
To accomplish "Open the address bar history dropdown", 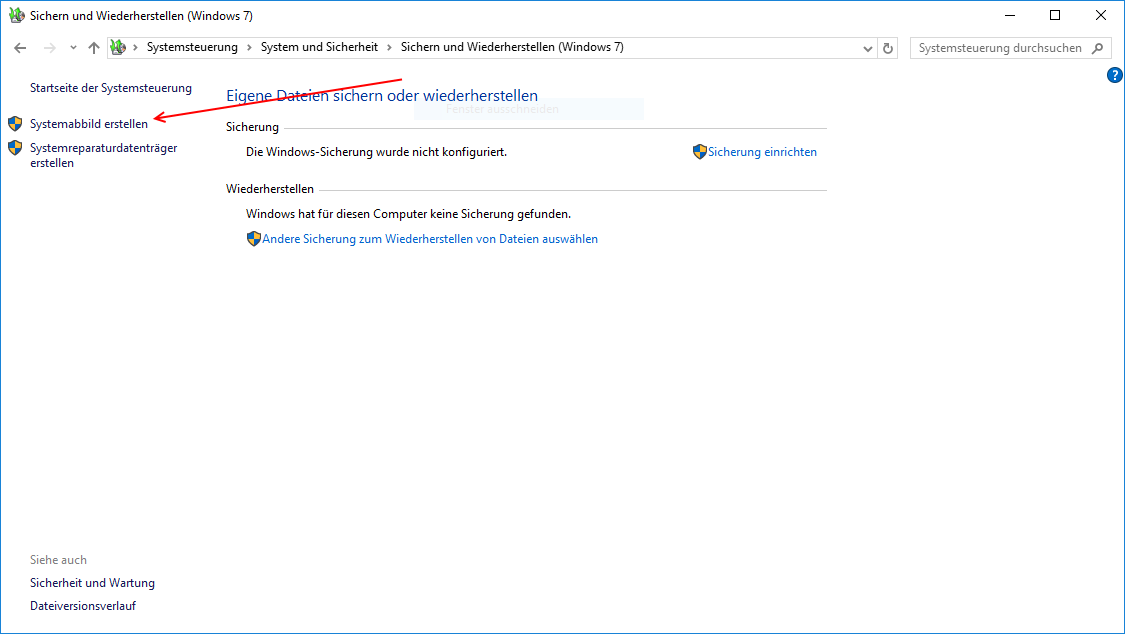I will click(x=867, y=48).
